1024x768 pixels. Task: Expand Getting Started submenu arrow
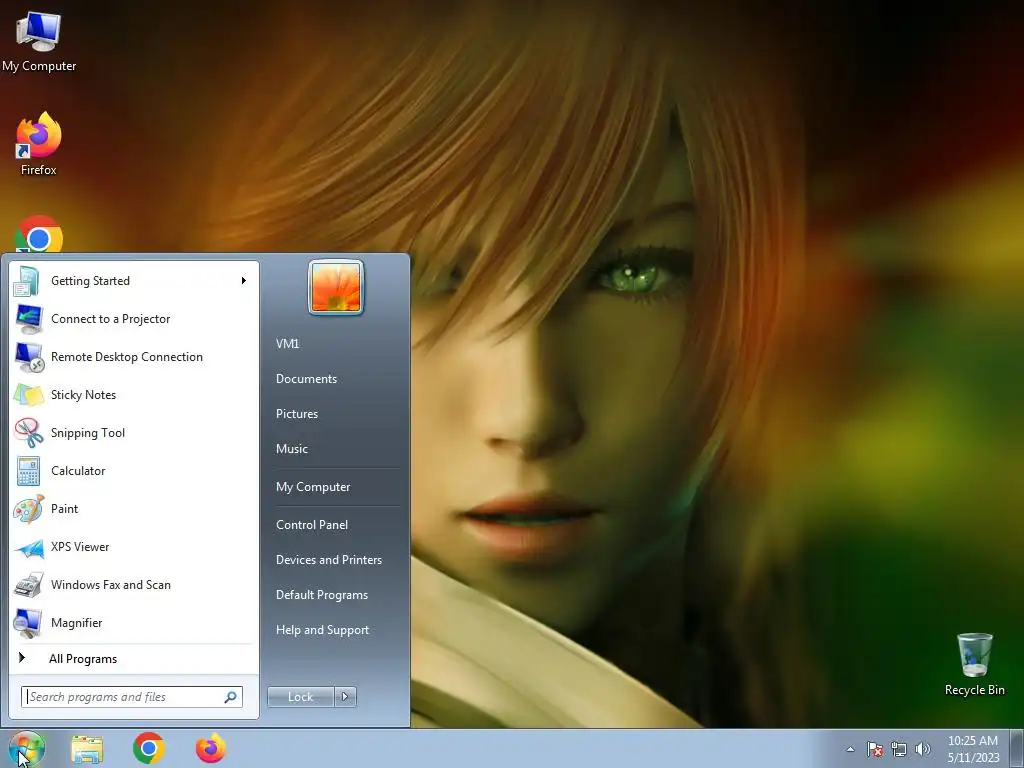coord(244,281)
